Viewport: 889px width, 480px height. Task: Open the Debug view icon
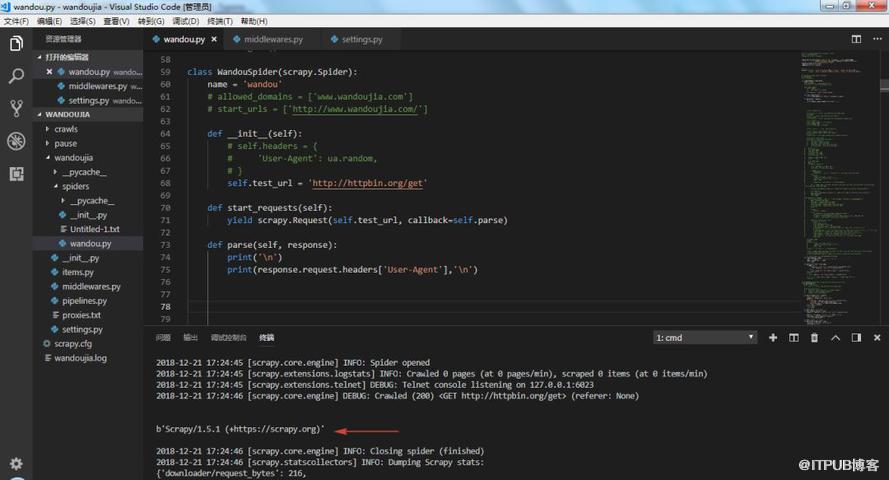[16, 141]
